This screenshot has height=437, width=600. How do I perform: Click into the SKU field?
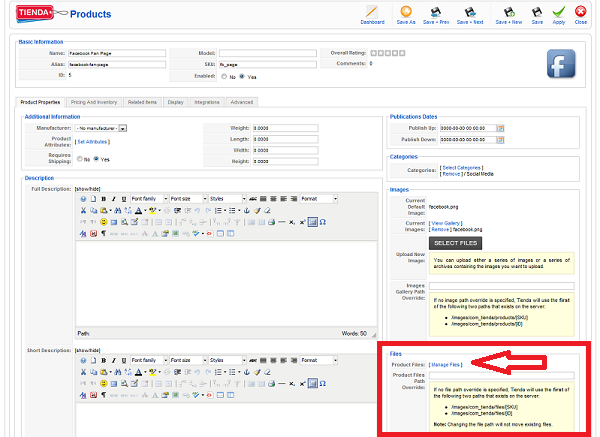tap(268, 65)
